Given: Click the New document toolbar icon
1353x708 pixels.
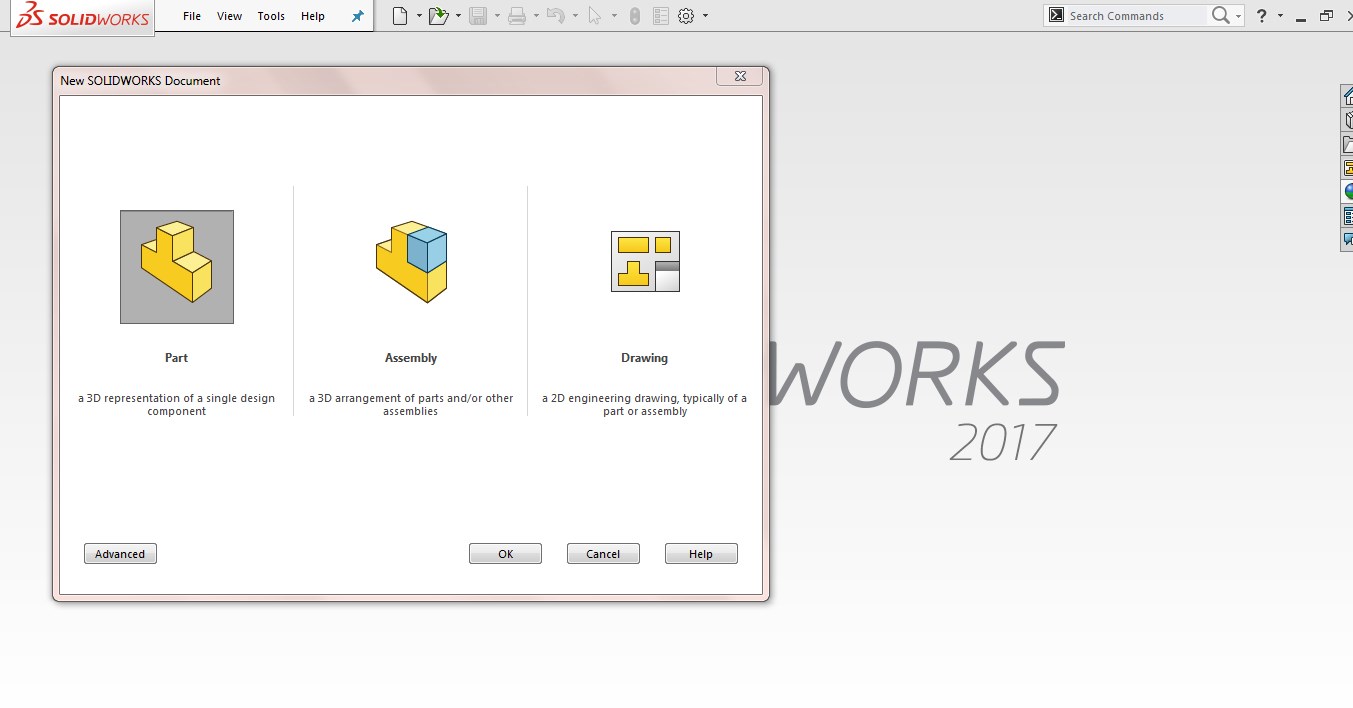Looking at the screenshot, I should point(400,16).
